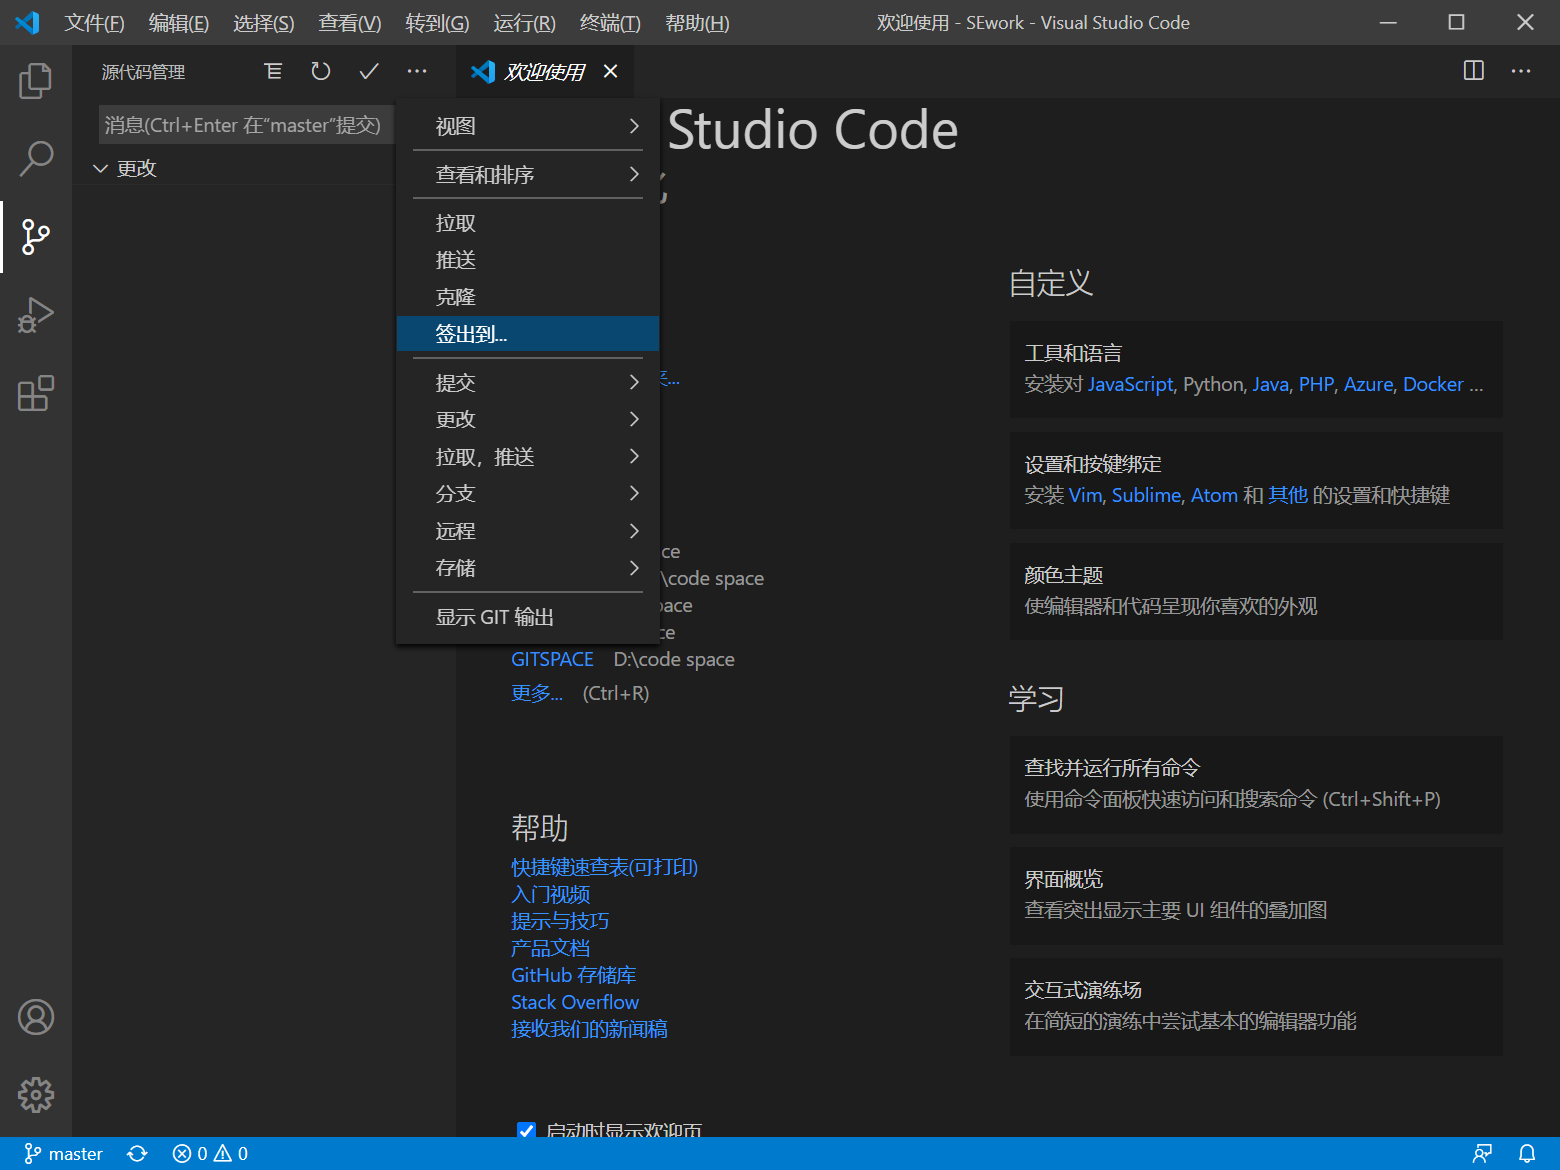Click the feedback icon in status bar
The height and width of the screenshot is (1170, 1560).
(x=1482, y=1154)
